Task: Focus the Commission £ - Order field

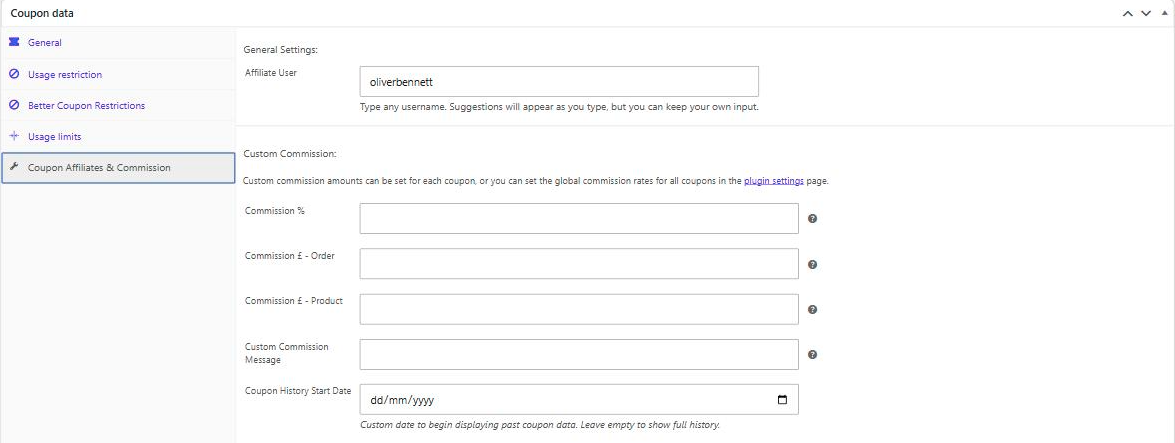Action: (x=579, y=264)
